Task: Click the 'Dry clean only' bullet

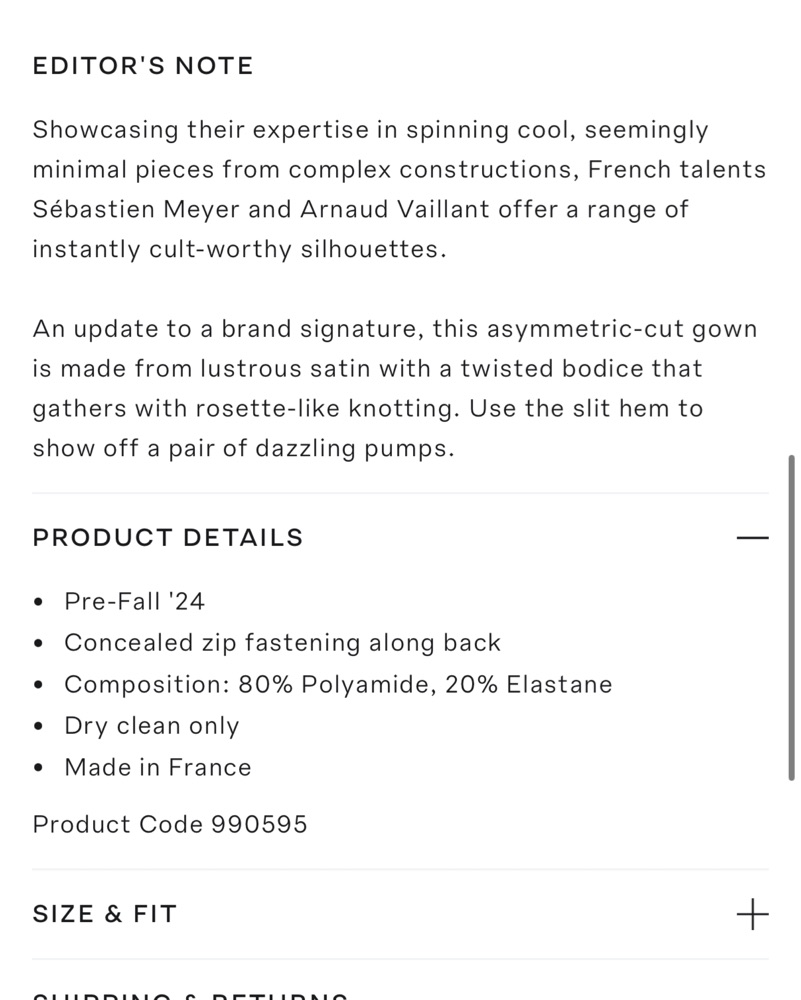Action: [152, 726]
